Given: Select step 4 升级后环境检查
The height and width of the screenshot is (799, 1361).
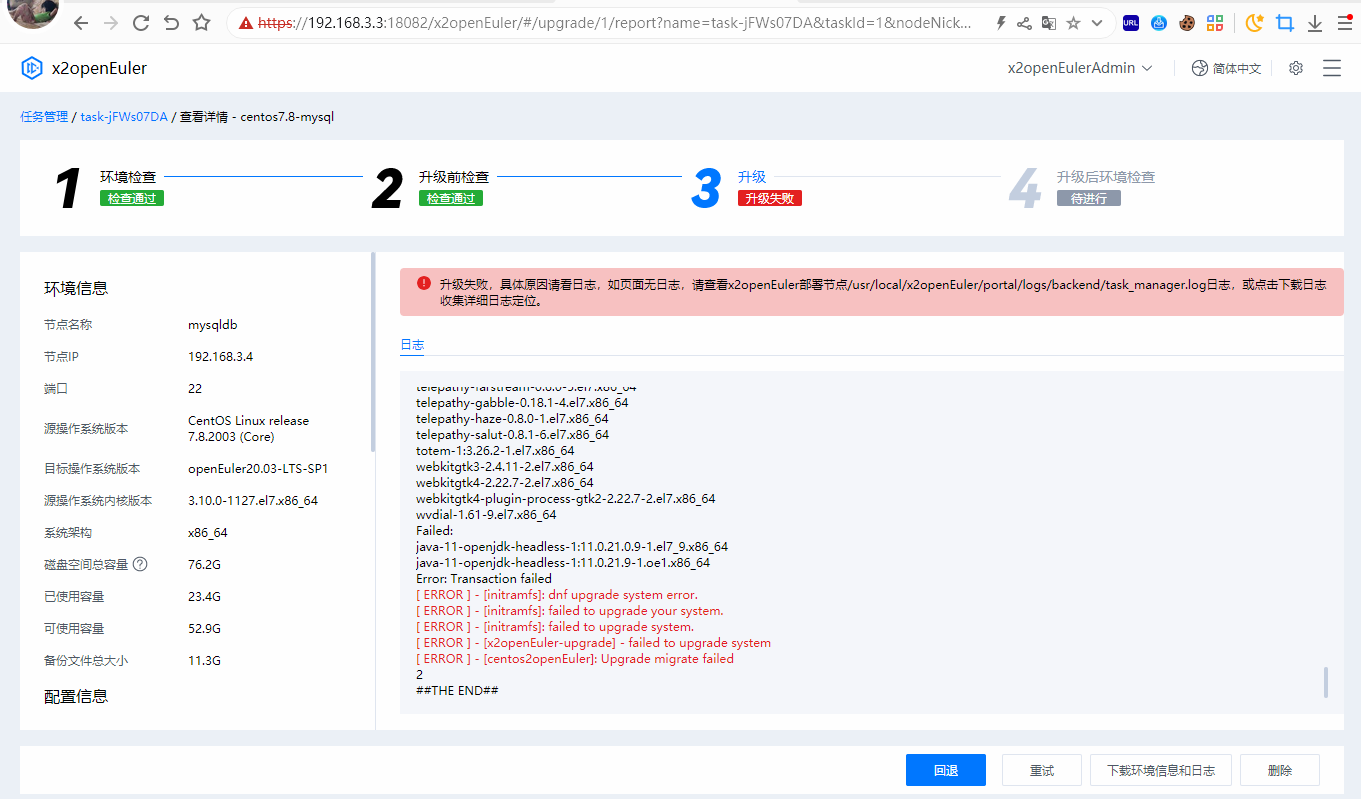Looking at the screenshot, I should click(x=1106, y=177).
